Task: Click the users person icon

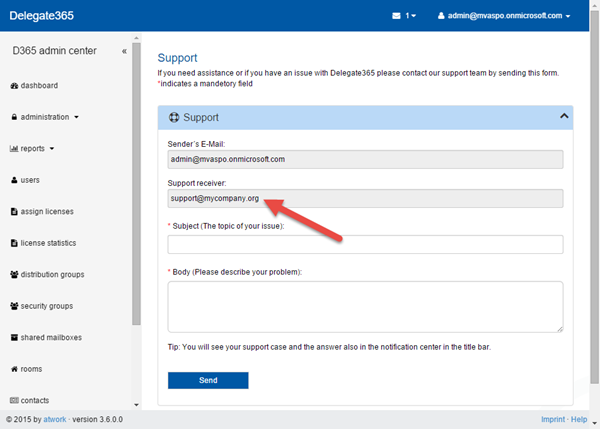Action: [x=13, y=180]
